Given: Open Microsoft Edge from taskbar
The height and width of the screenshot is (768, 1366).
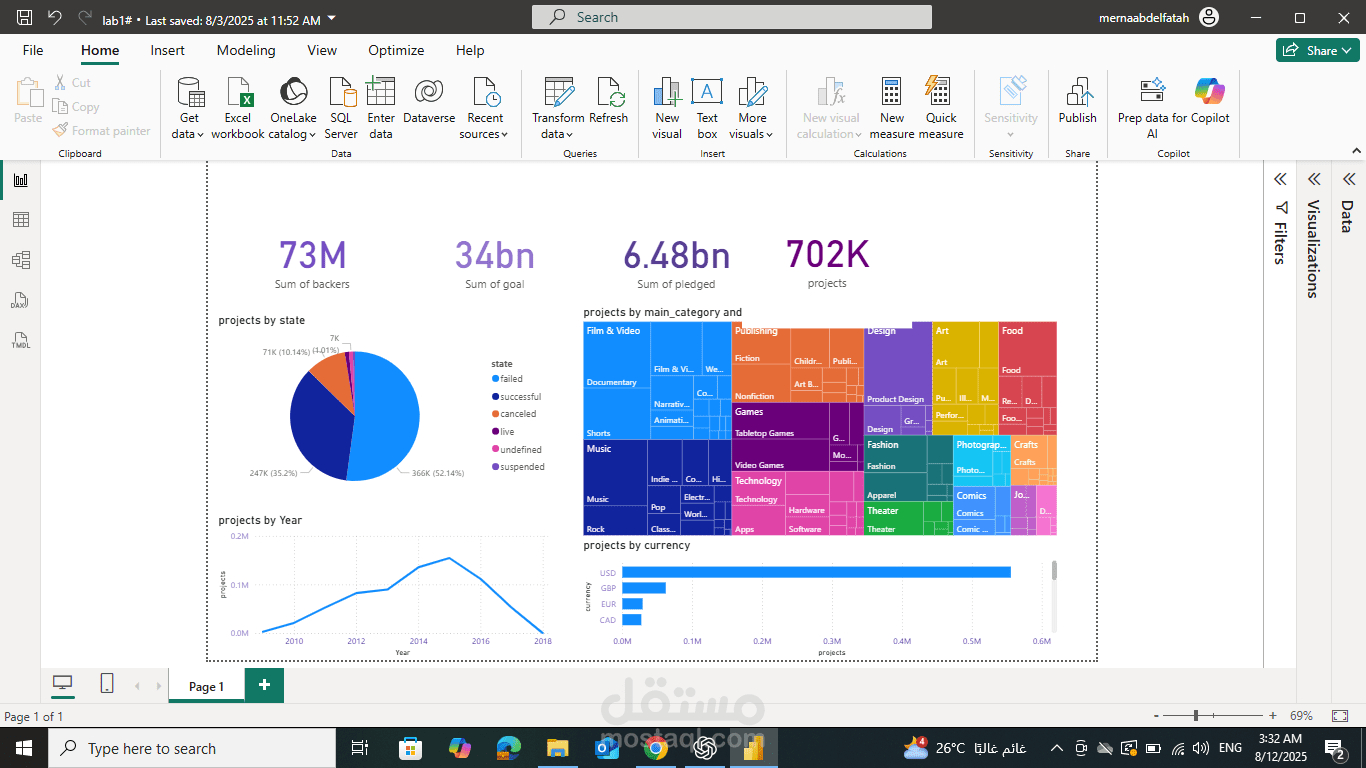Looking at the screenshot, I should click(x=509, y=748).
